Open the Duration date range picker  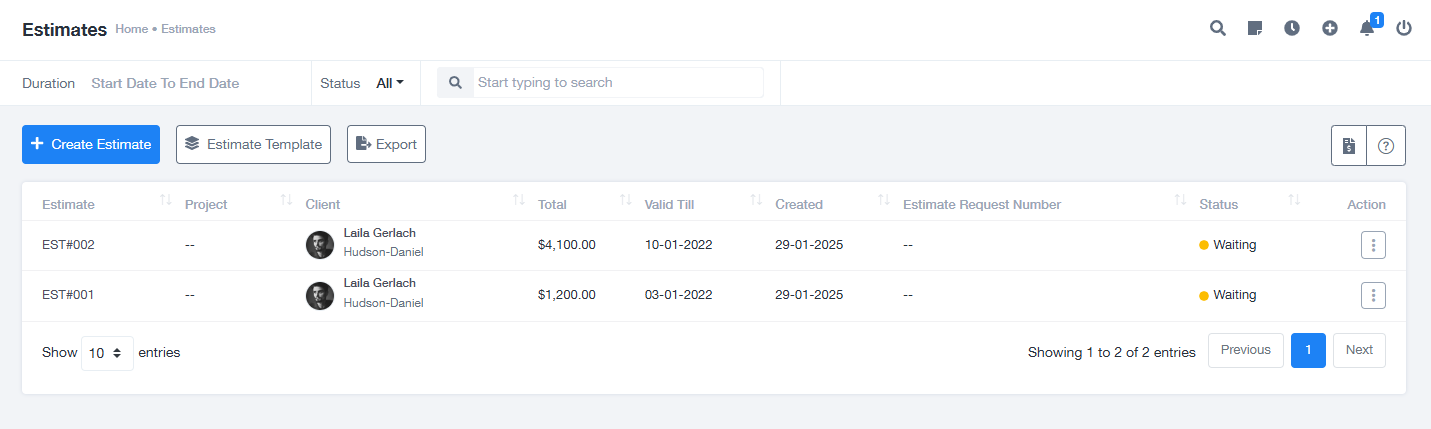pyautogui.click(x=165, y=83)
